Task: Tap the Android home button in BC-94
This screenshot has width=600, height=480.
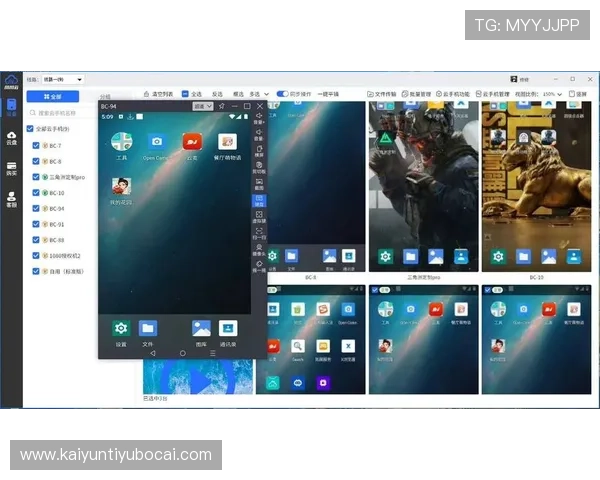Action: pyautogui.click(x=182, y=353)
